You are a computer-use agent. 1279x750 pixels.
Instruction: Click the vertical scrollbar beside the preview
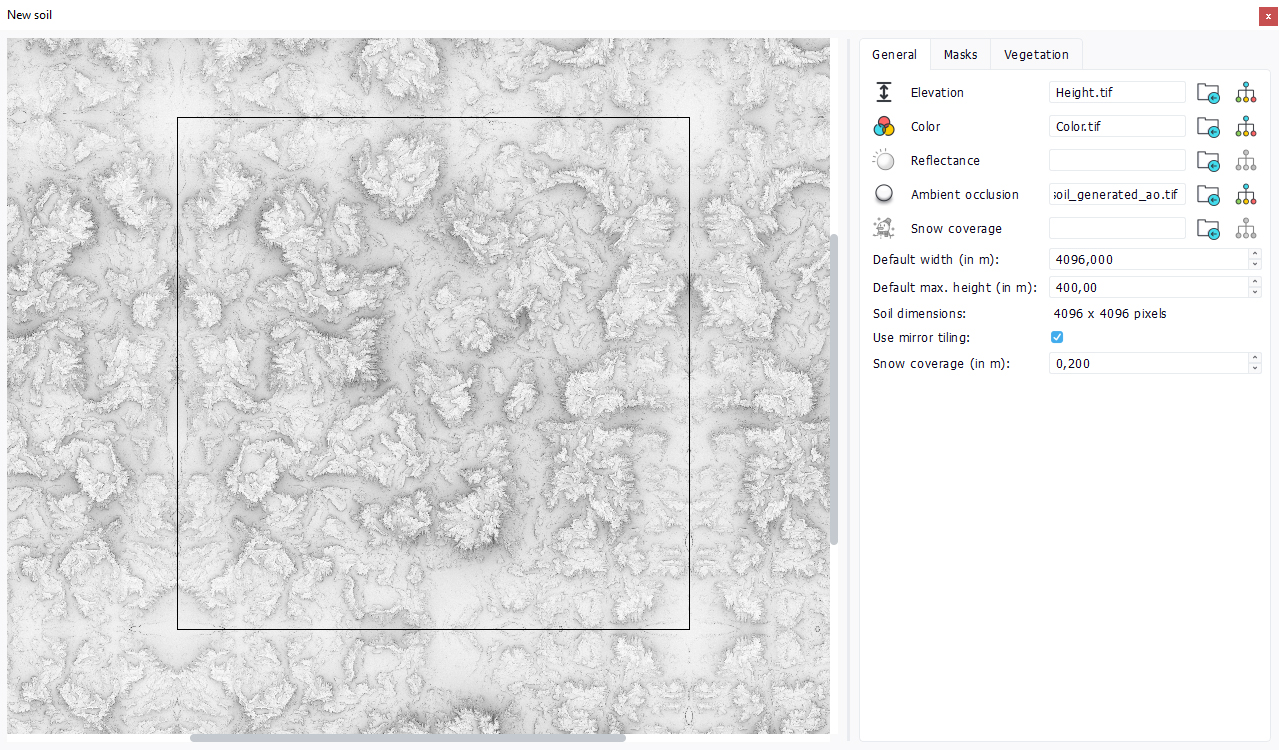coord(834,390)
